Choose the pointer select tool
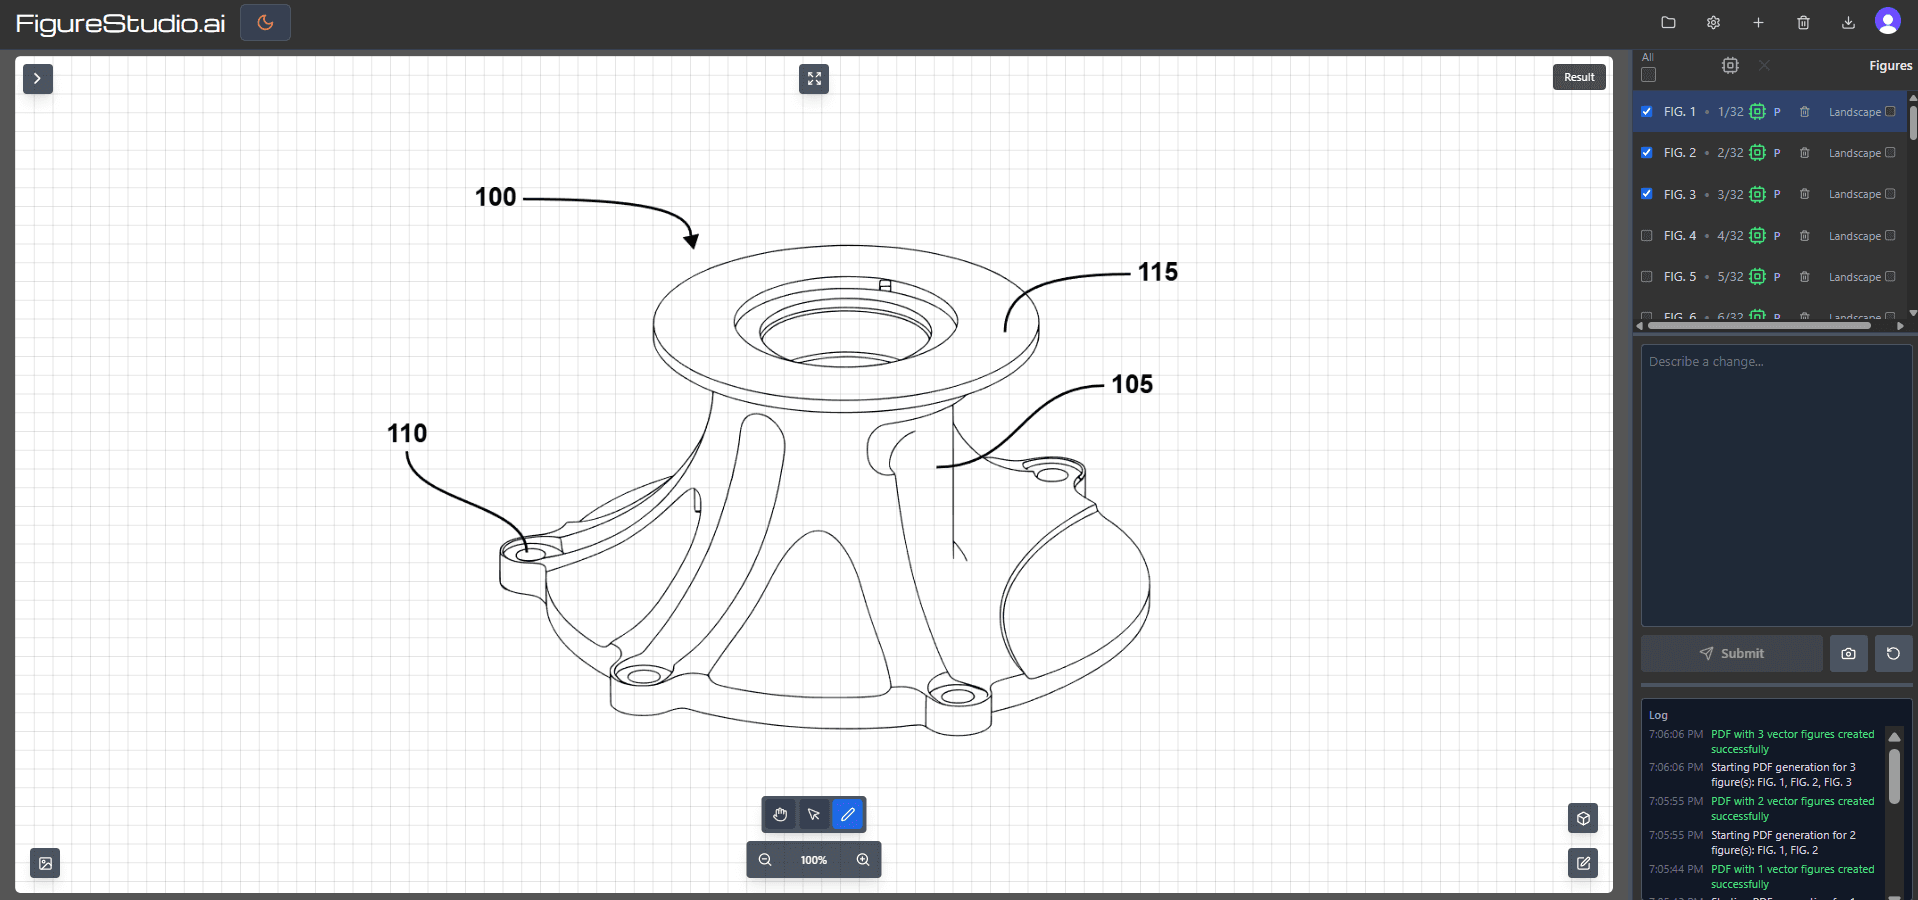 [814, 815]
